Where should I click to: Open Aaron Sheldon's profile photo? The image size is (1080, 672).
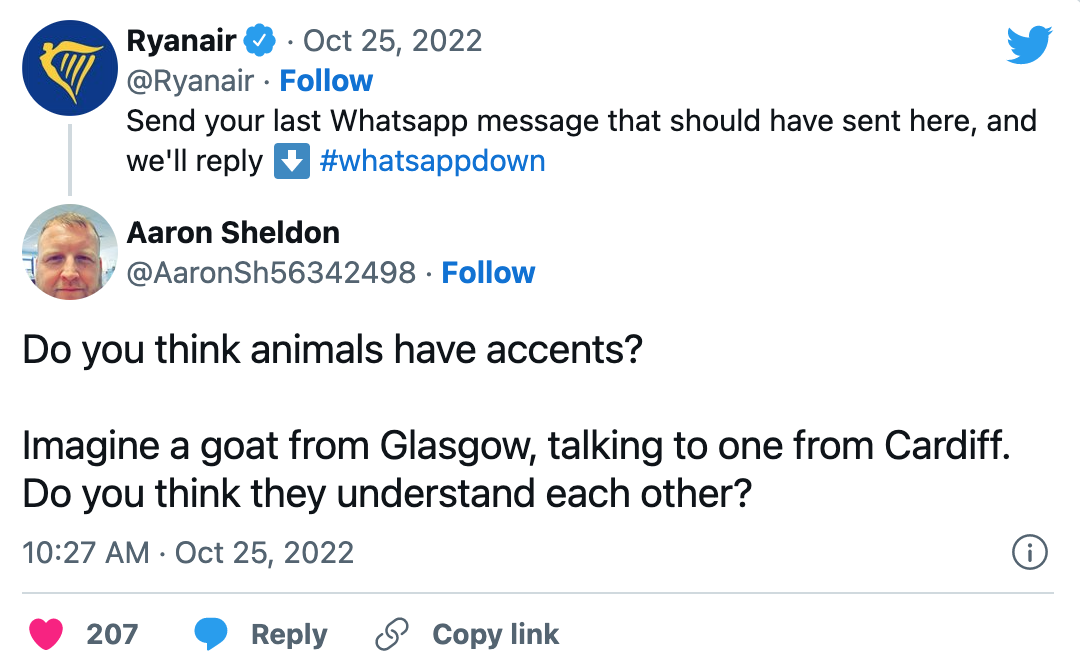[x=70, y=252]
